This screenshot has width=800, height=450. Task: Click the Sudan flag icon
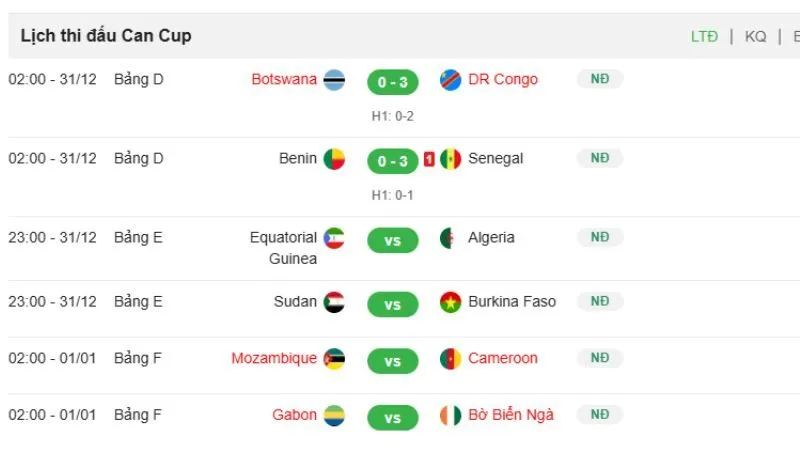(334, 302)
